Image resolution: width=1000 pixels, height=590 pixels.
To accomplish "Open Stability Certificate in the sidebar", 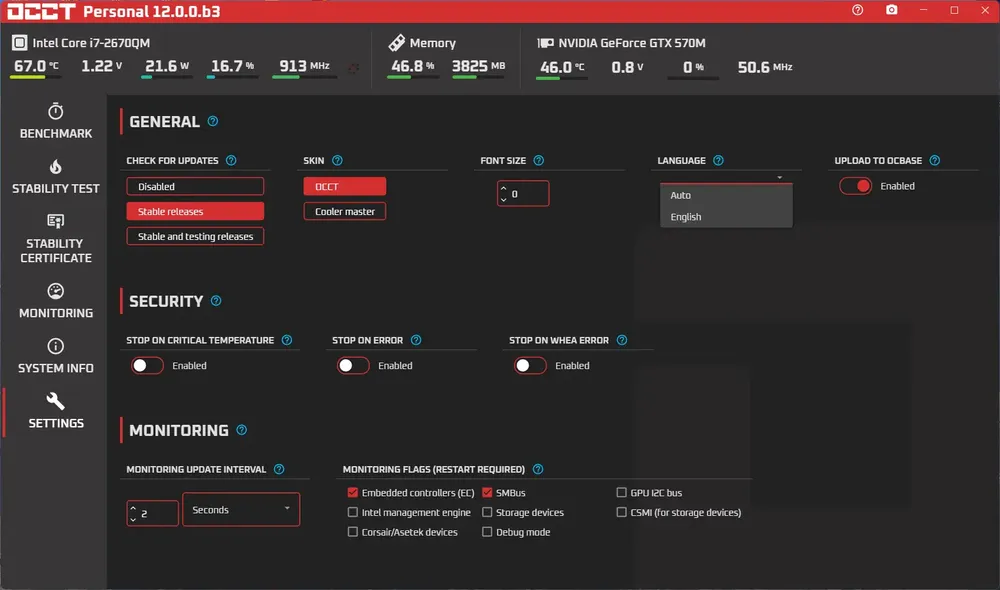I will coord(55,239).
